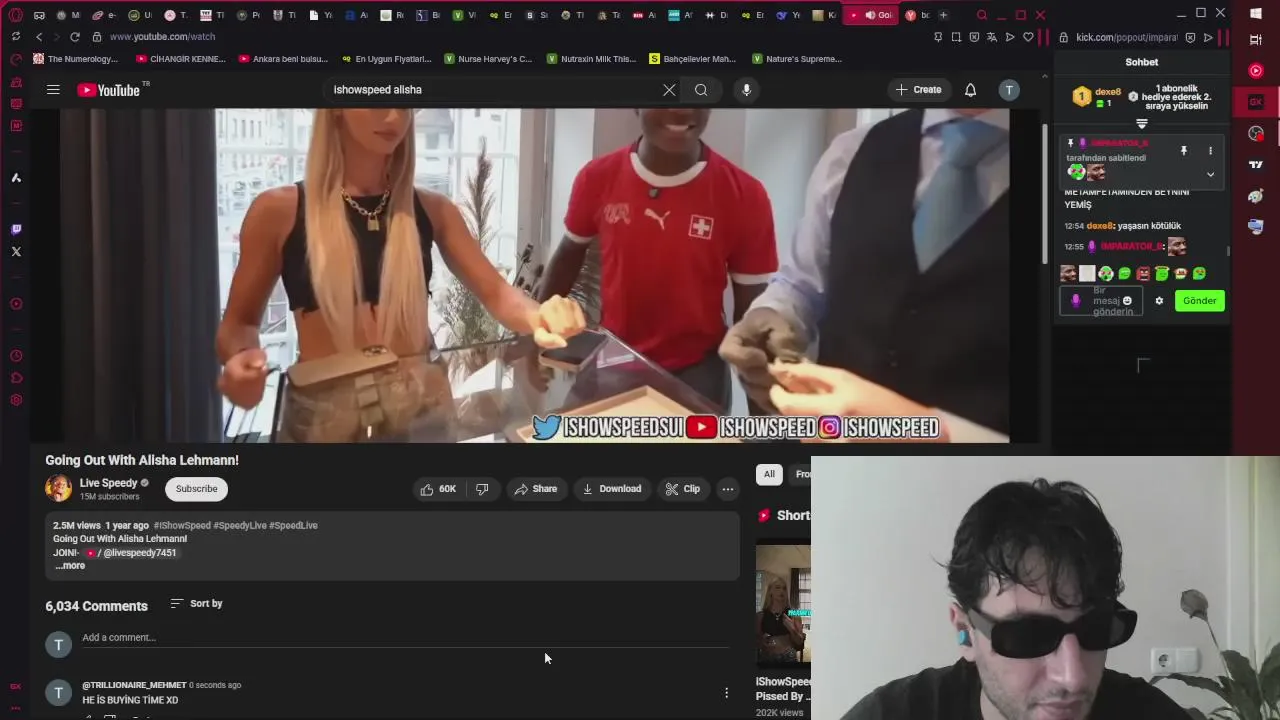This screenshot has height=720, width=1280.
Task: Open Live Speedy channel avatar
Action: click(x=58, y=488)
